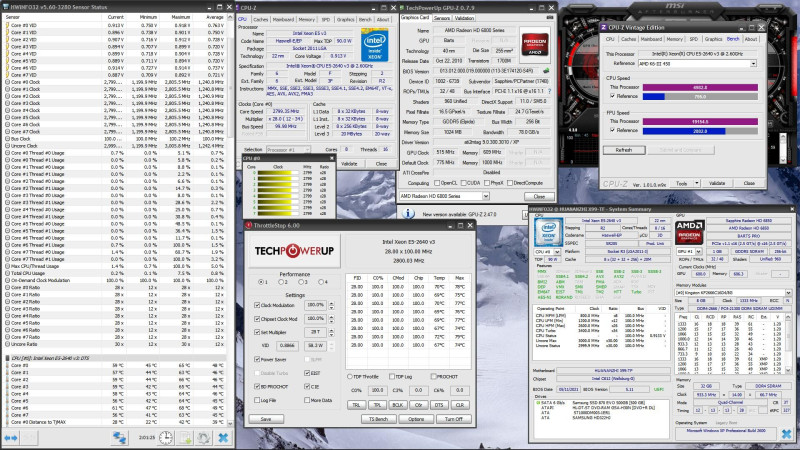Click the expand/collapse arrows icon in HWiNFO toolbar
The width and height of the screenshot is (800, 450).
(11, 438)
